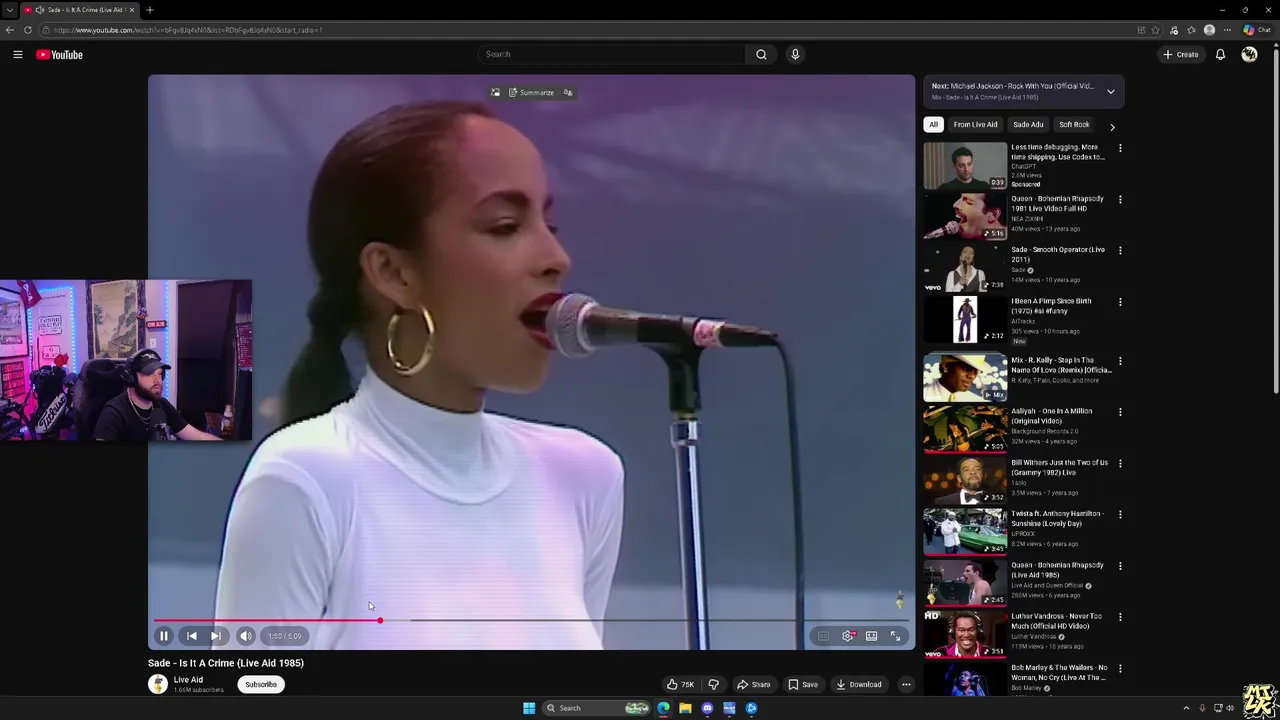Image resolution: width=1280 pixels, height=720 pixels.
Task: Open more actions ellipsis under the video
Action: [906, 685]
